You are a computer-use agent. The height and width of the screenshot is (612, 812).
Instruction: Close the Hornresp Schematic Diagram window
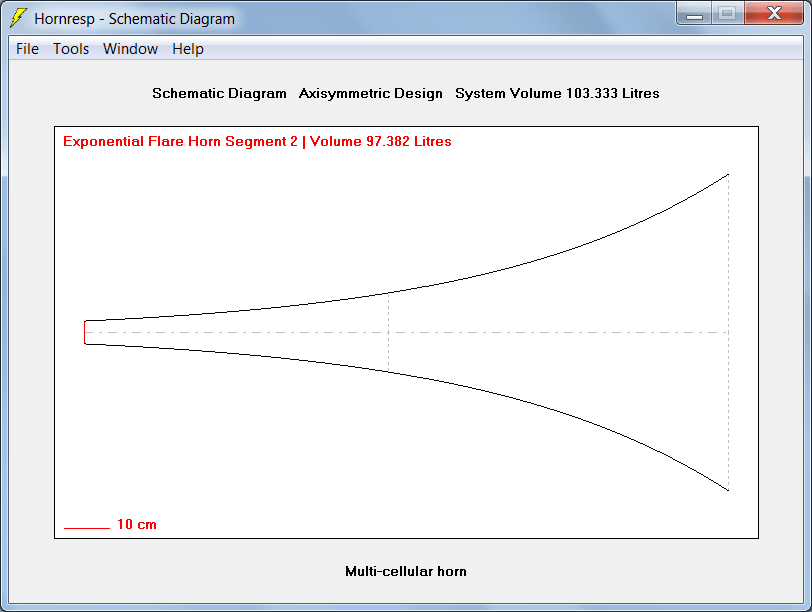pyautogui.click(x=774, y=13)
